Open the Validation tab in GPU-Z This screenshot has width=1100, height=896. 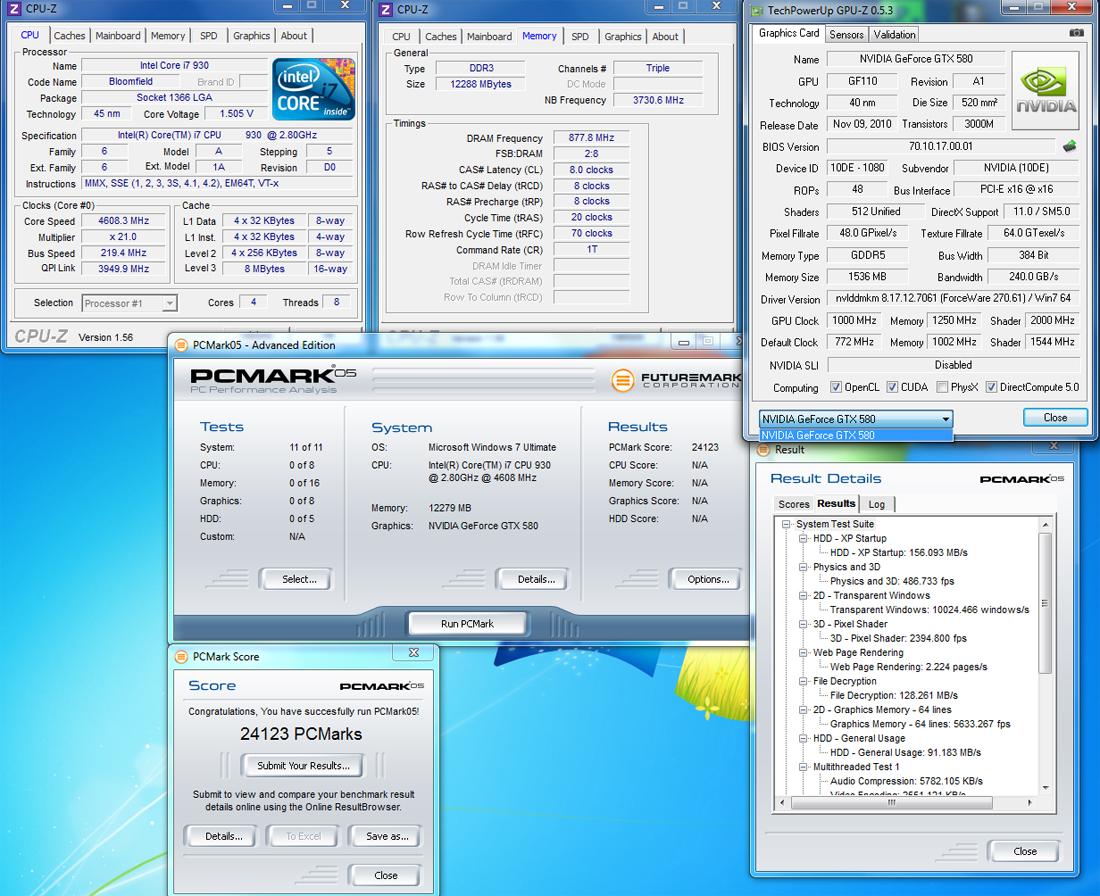click(894, 34)
